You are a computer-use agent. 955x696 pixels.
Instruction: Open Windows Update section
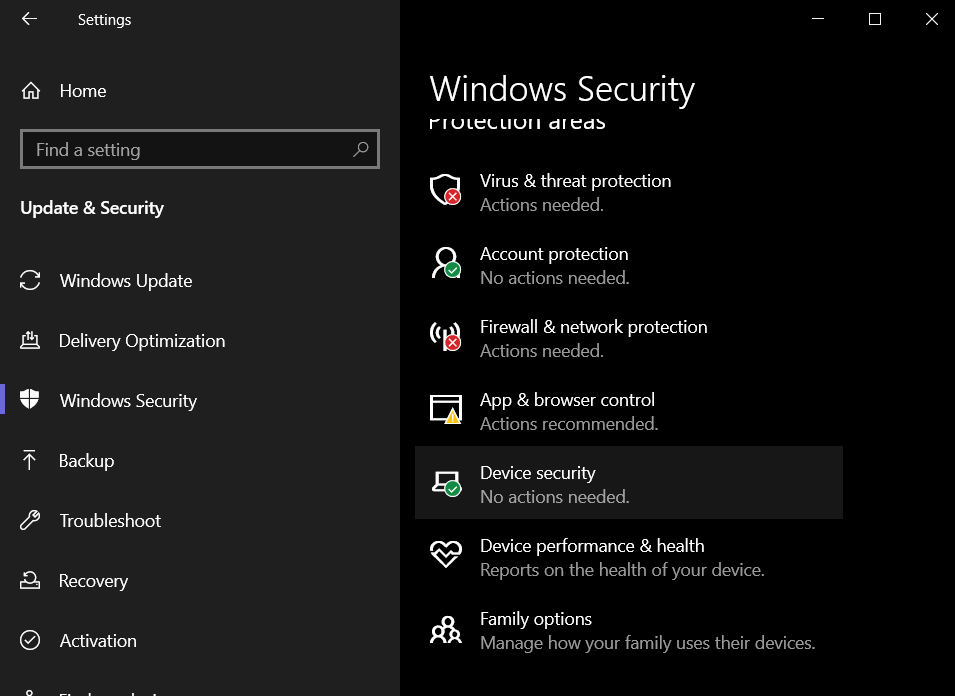125,281
